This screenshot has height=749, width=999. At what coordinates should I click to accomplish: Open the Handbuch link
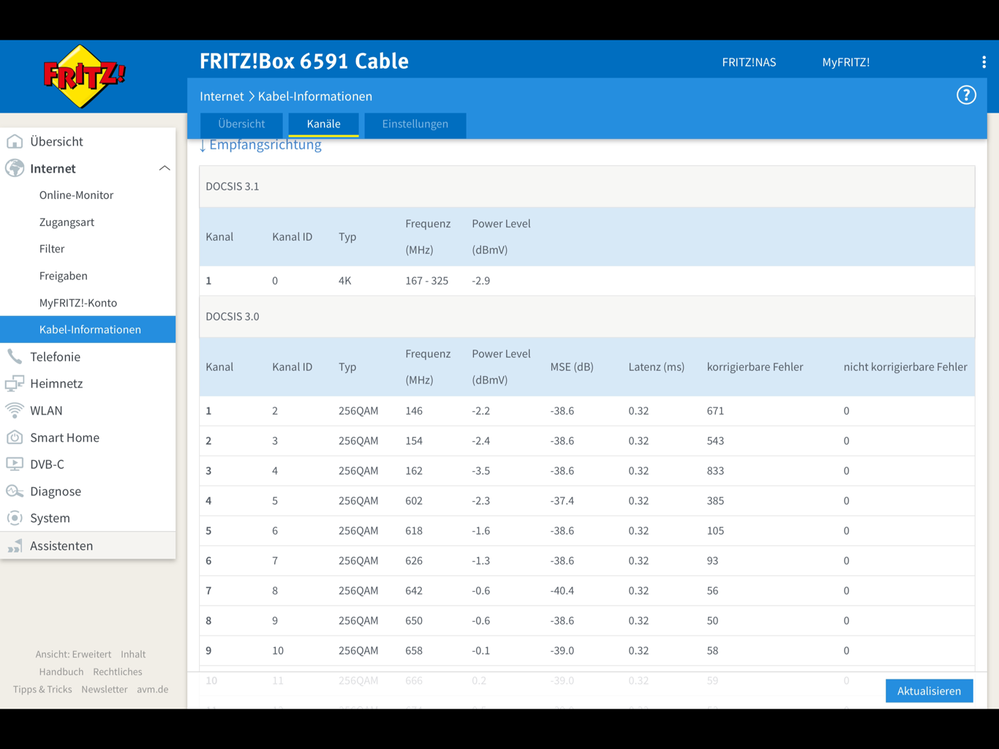pos(61,671)
